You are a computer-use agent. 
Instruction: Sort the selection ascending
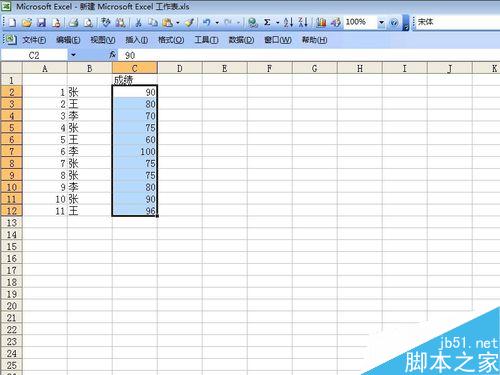pos(288,23)
